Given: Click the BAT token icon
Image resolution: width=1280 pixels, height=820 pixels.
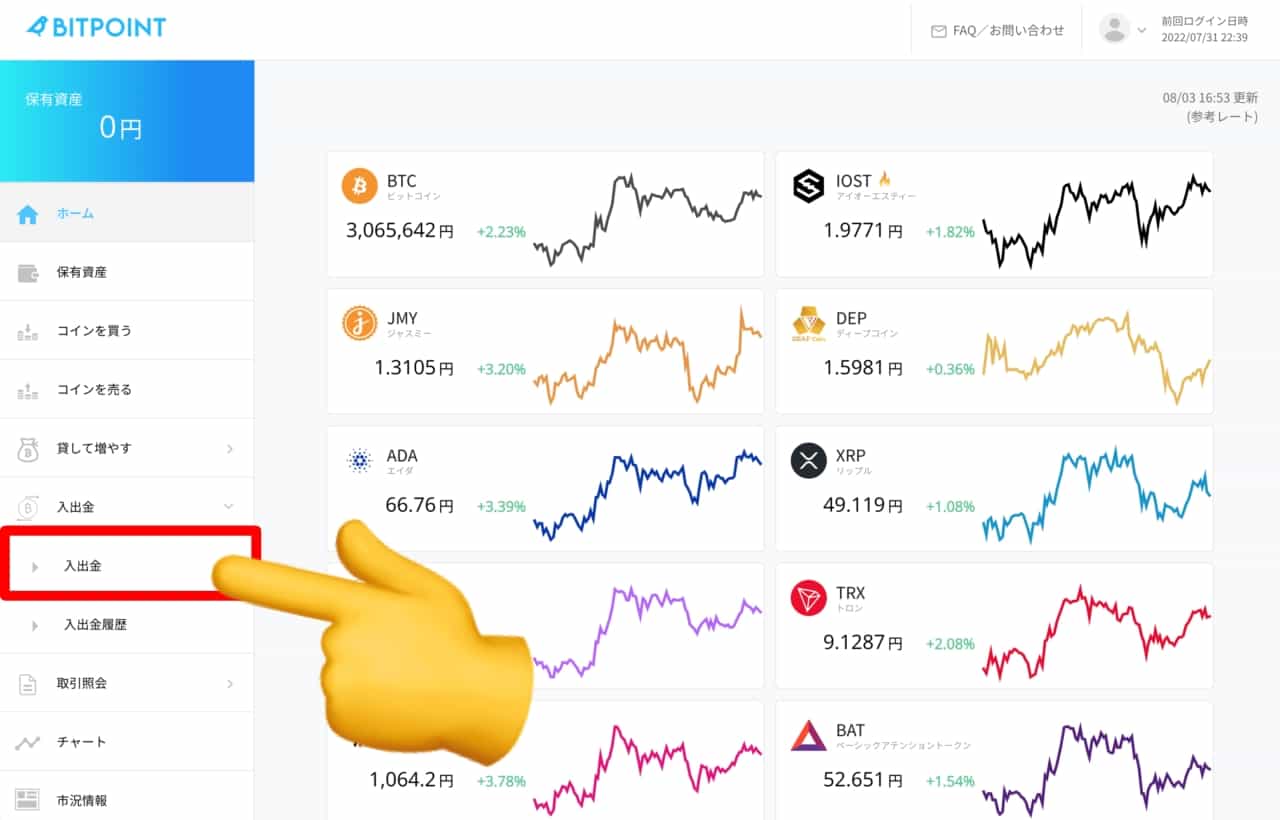Looking at the screenshot, I should (808, 736).
